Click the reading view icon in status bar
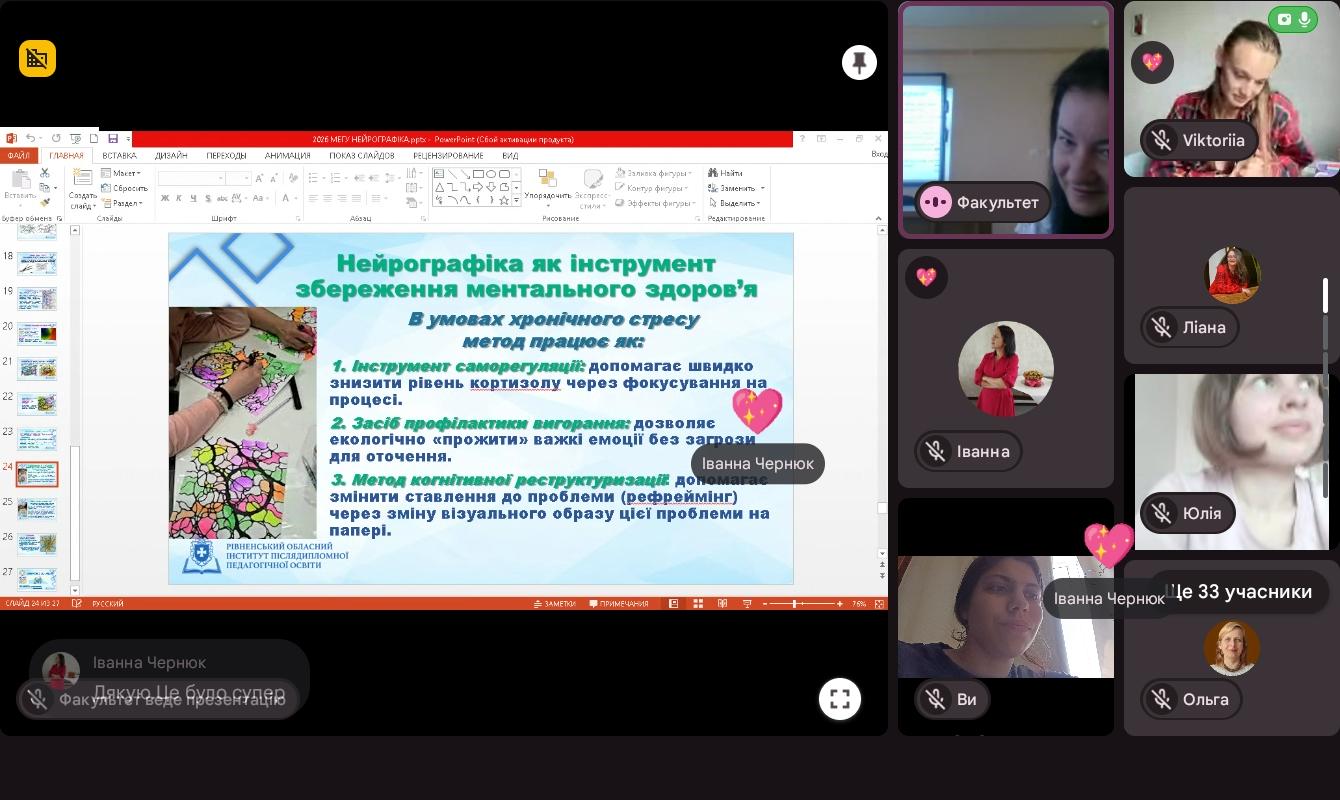 [722, 604]
